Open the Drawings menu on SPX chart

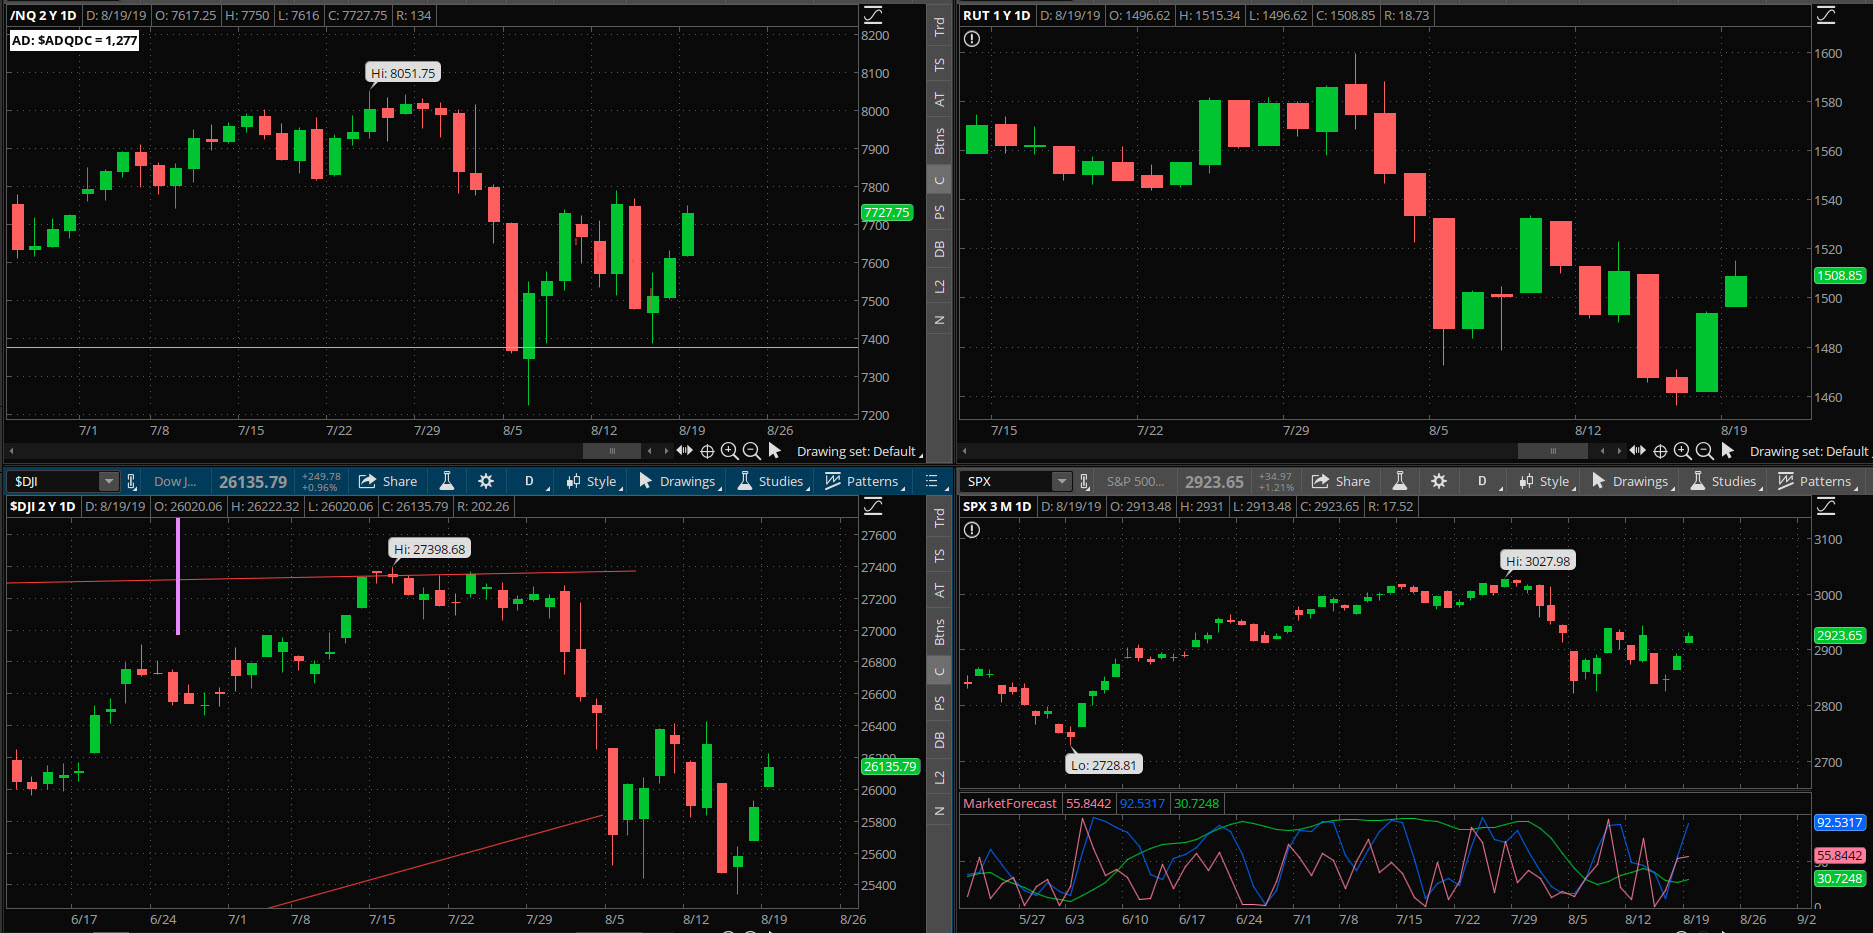tap(1633, 481)
